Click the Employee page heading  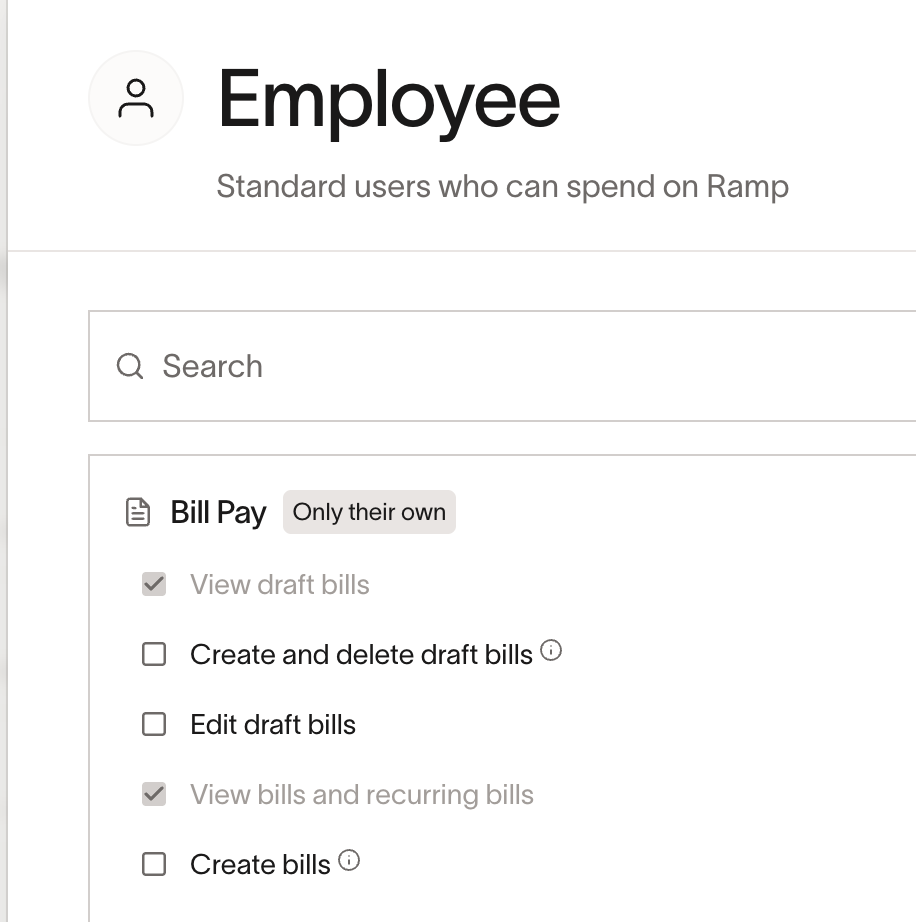pos(389,98)
